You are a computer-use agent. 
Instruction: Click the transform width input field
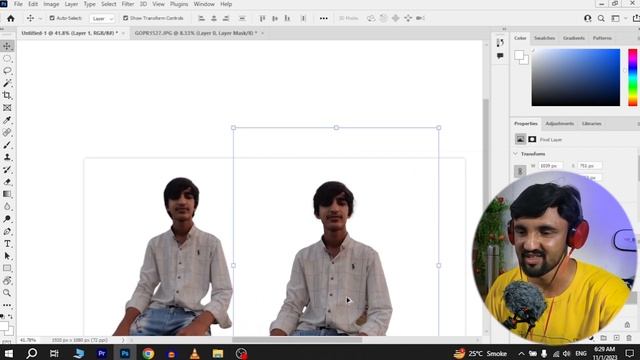point(551,166)
